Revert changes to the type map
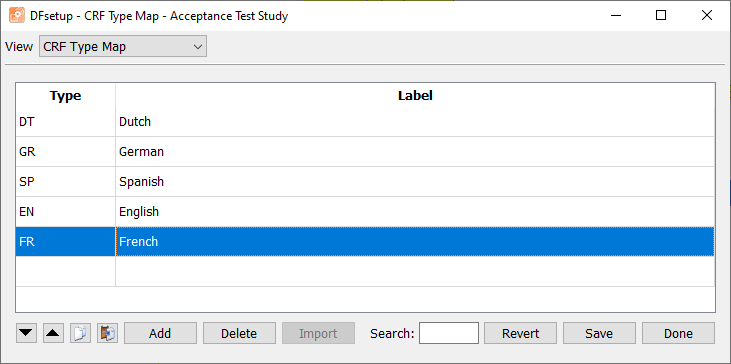 [x=520, y=333]
